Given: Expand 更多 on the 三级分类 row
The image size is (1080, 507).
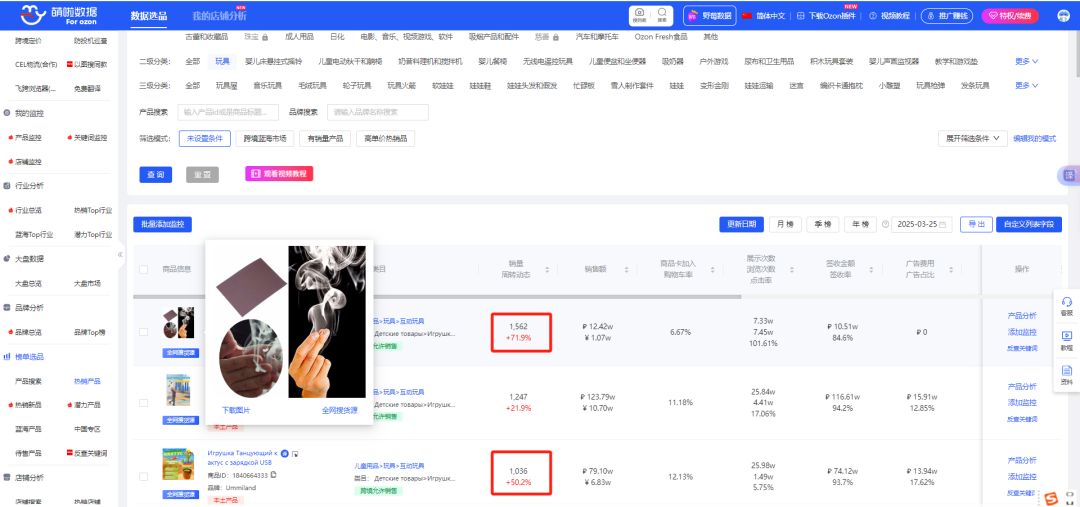Looking at the screenshot, I should 1026,85.
